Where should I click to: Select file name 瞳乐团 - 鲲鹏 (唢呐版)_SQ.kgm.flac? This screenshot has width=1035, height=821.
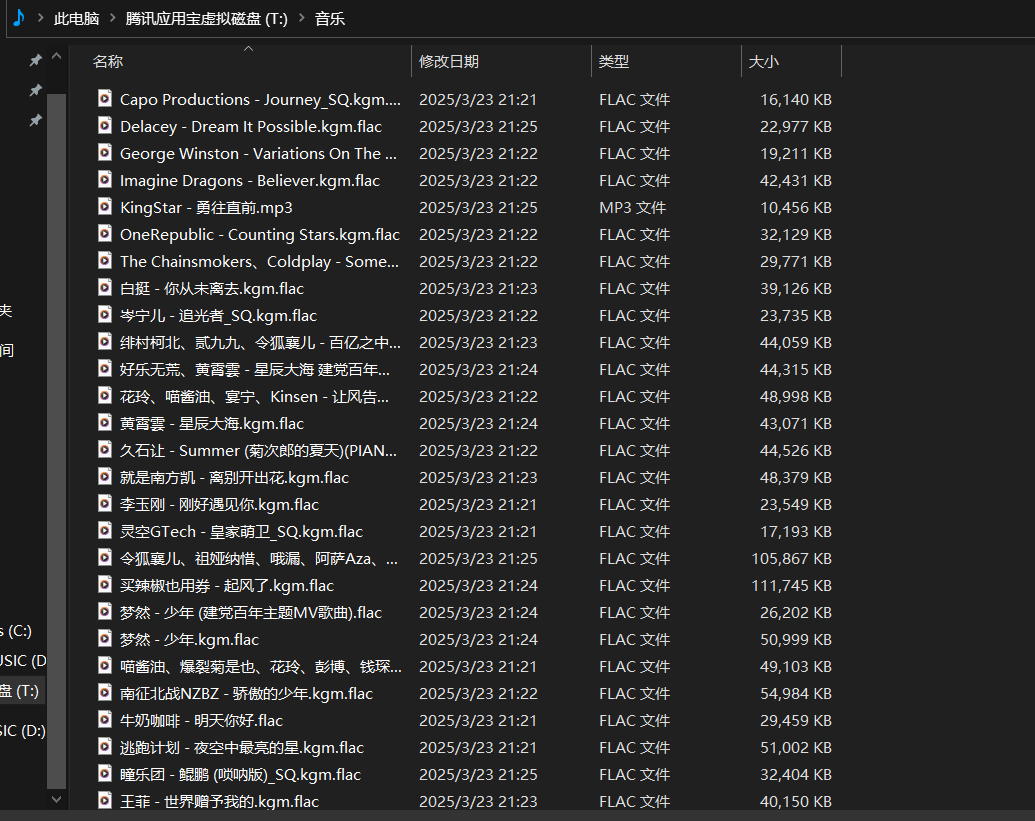click(x=240, y=775)
